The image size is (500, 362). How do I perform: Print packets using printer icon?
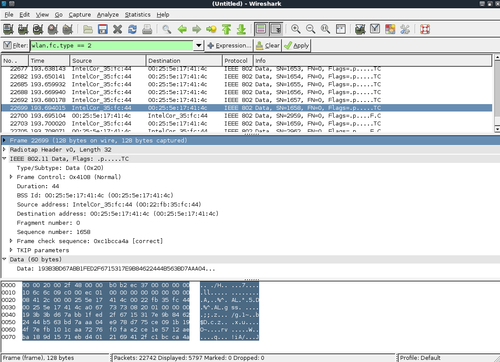[x=147, y=29]
